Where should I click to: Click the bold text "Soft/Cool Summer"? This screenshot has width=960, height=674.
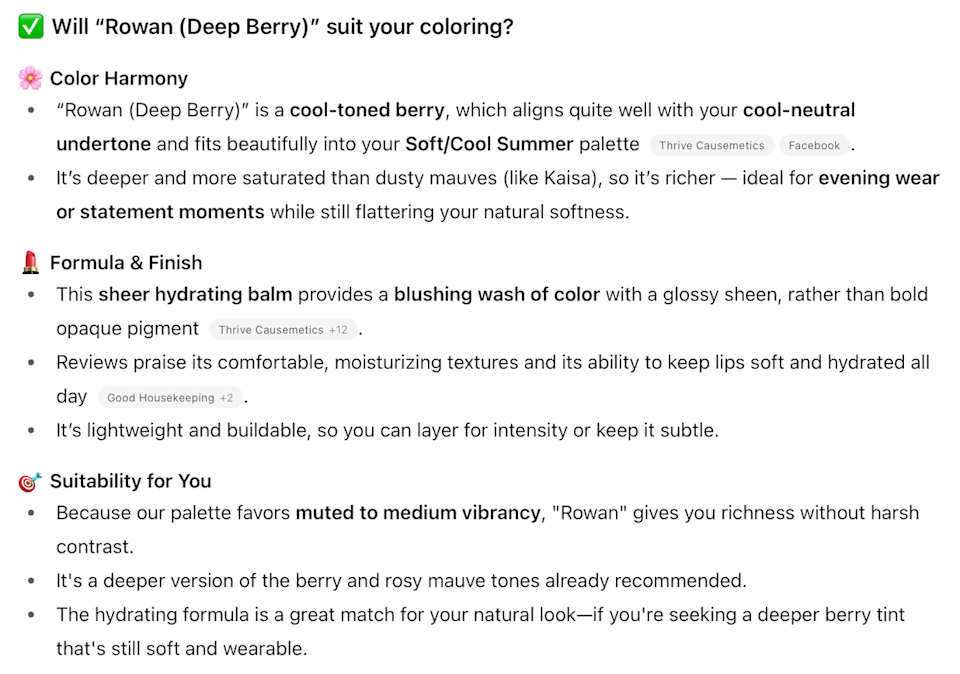click(489, 144)
